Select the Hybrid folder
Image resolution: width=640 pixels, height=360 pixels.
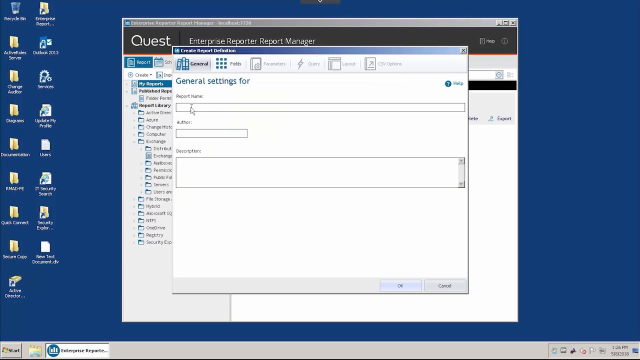tap(149, 207)
